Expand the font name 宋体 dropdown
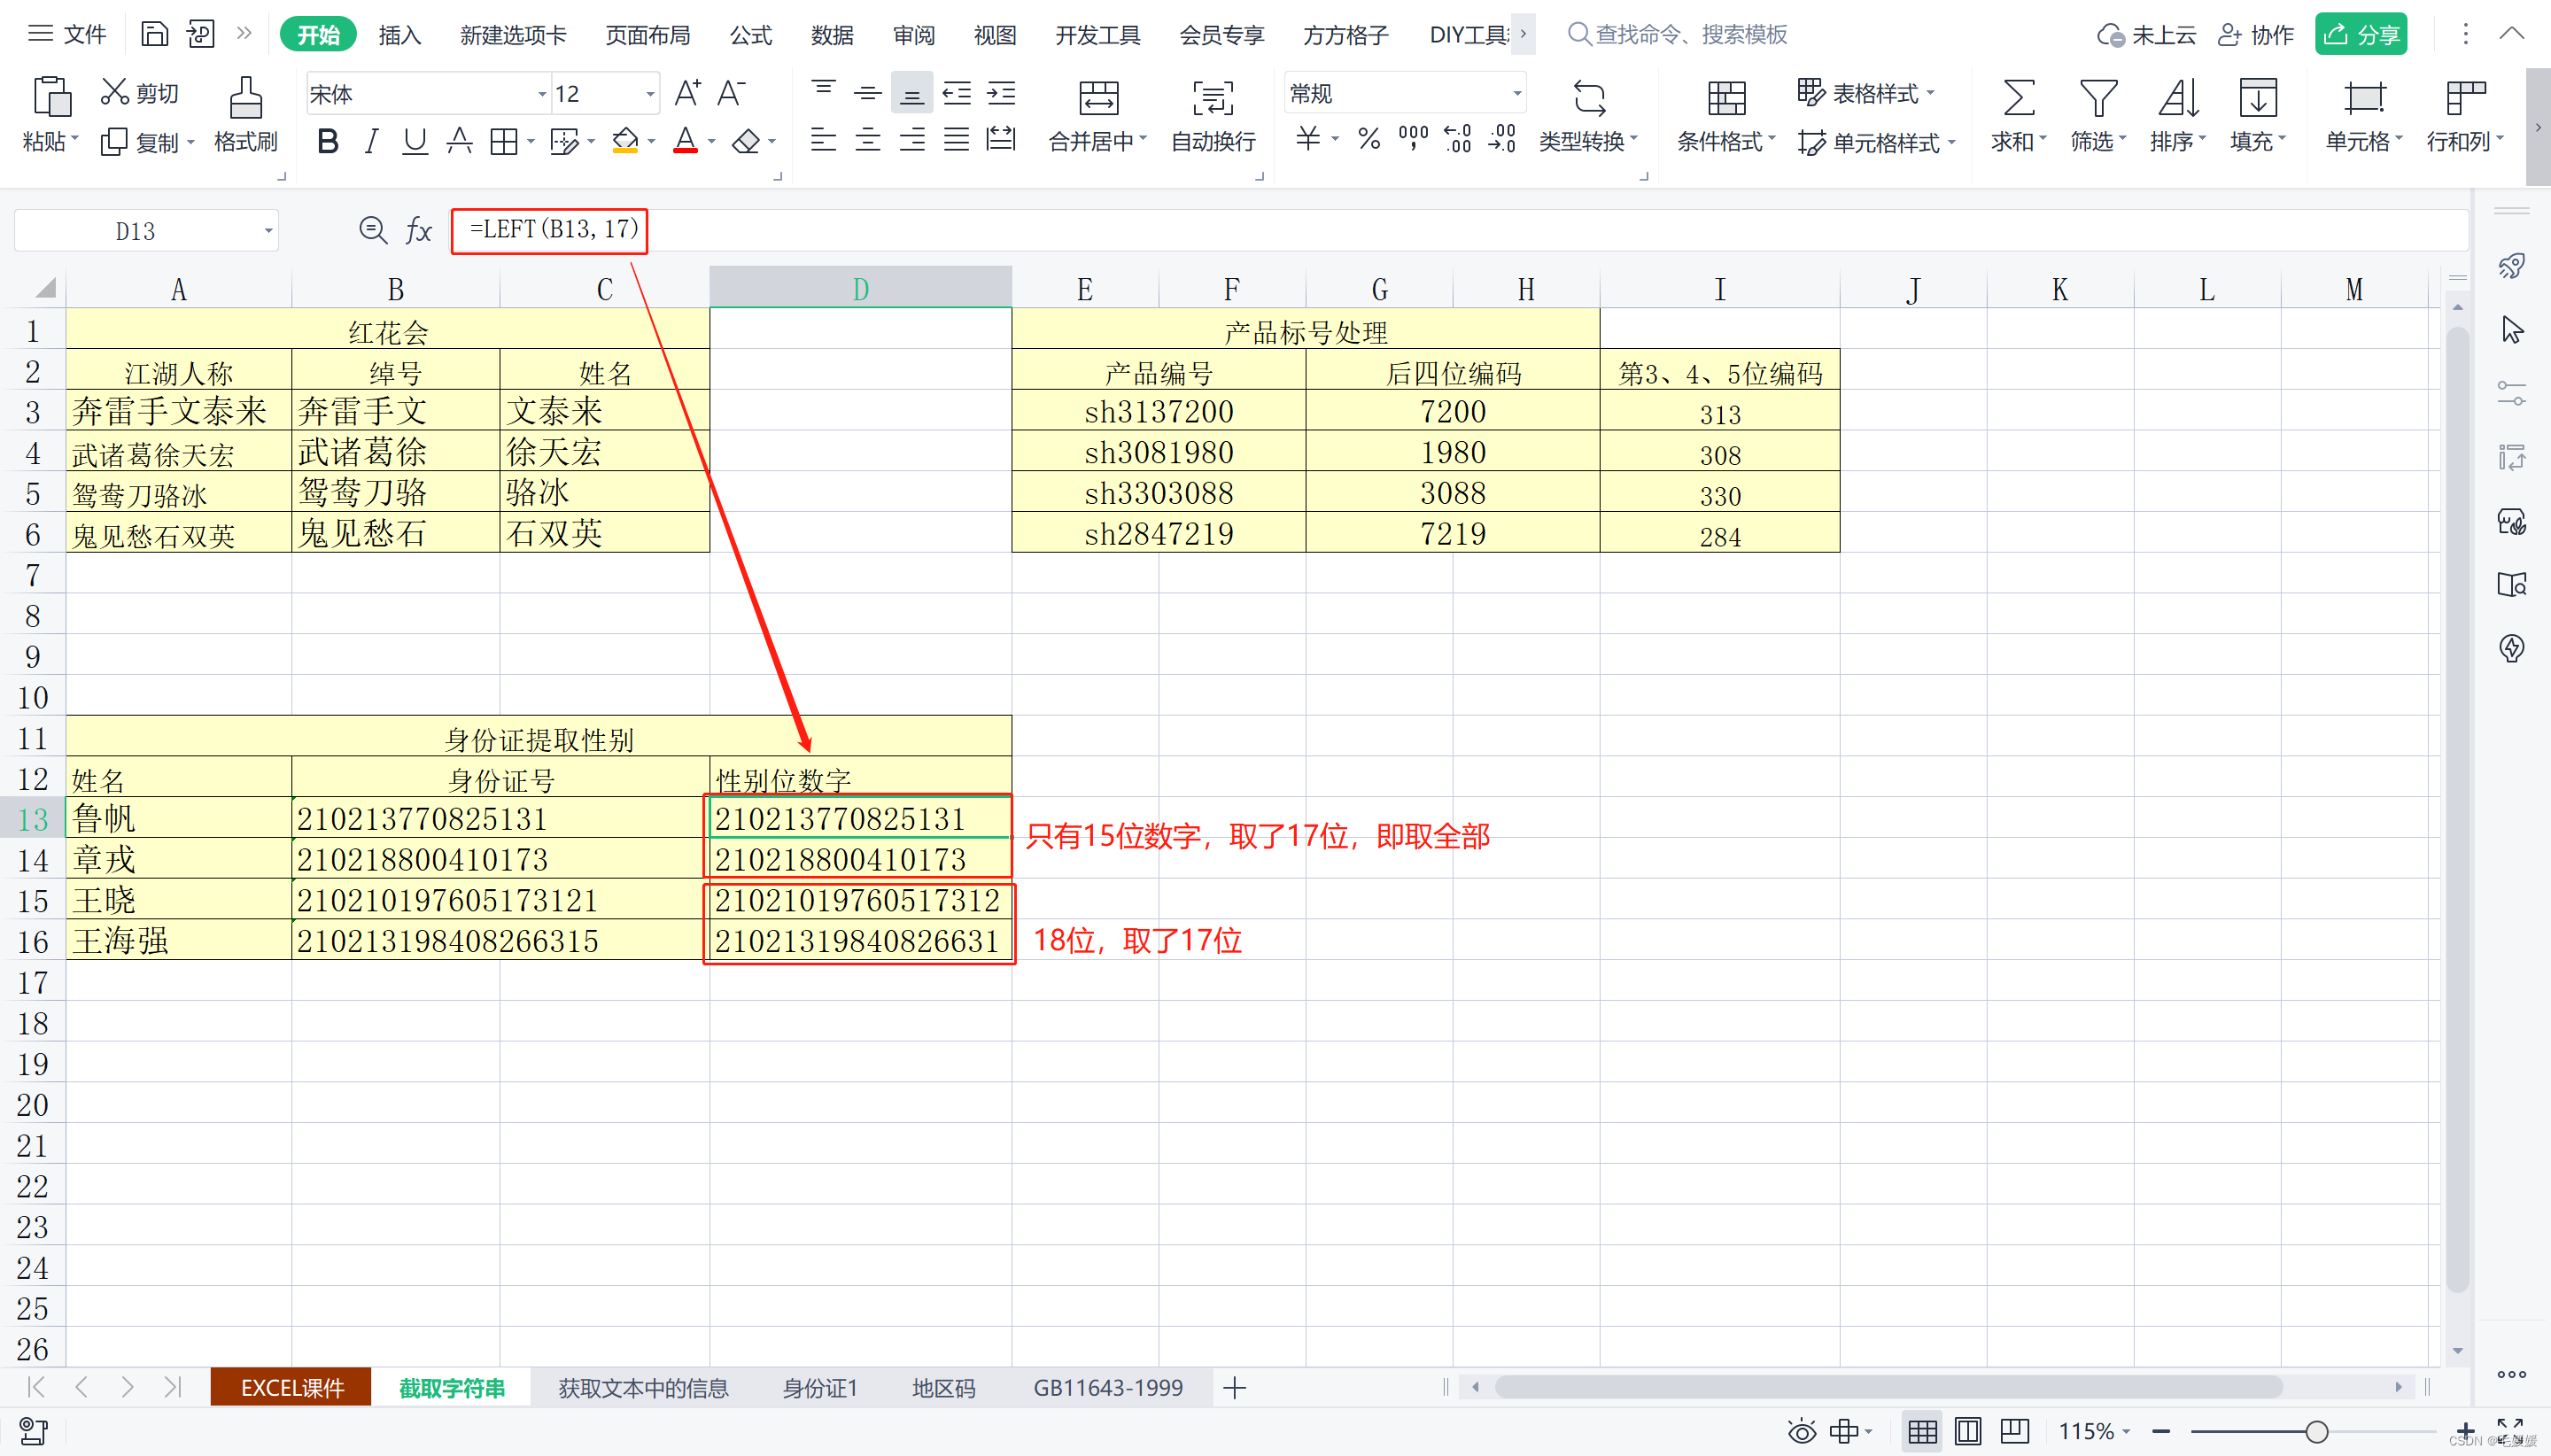 pyautogui.click(x=541, y=94)
